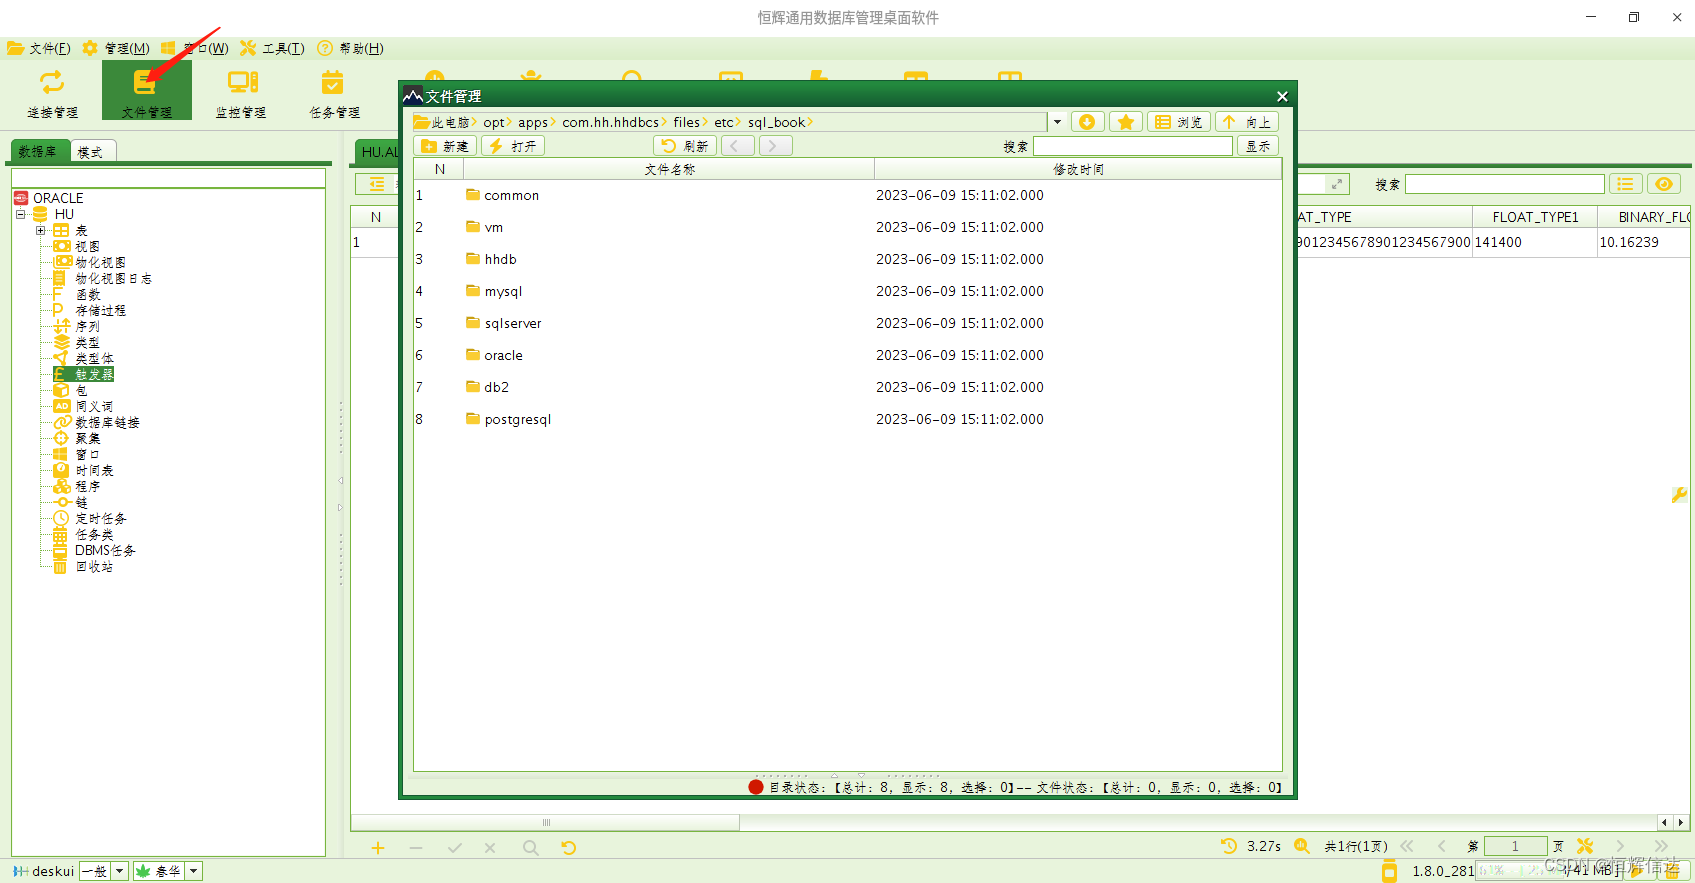Focus the page number input field
This screenshot has height=883, width=1695.
(1516, 846)
